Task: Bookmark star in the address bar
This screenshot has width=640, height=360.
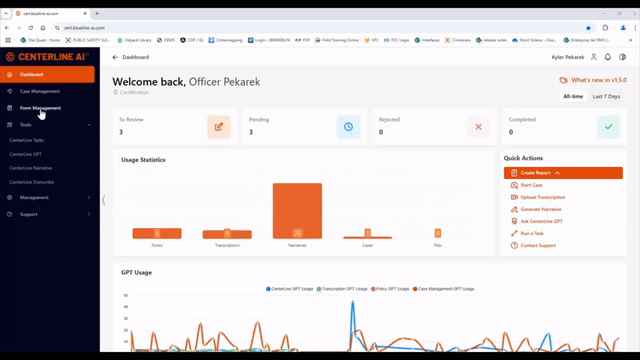Action: point(588,28)
